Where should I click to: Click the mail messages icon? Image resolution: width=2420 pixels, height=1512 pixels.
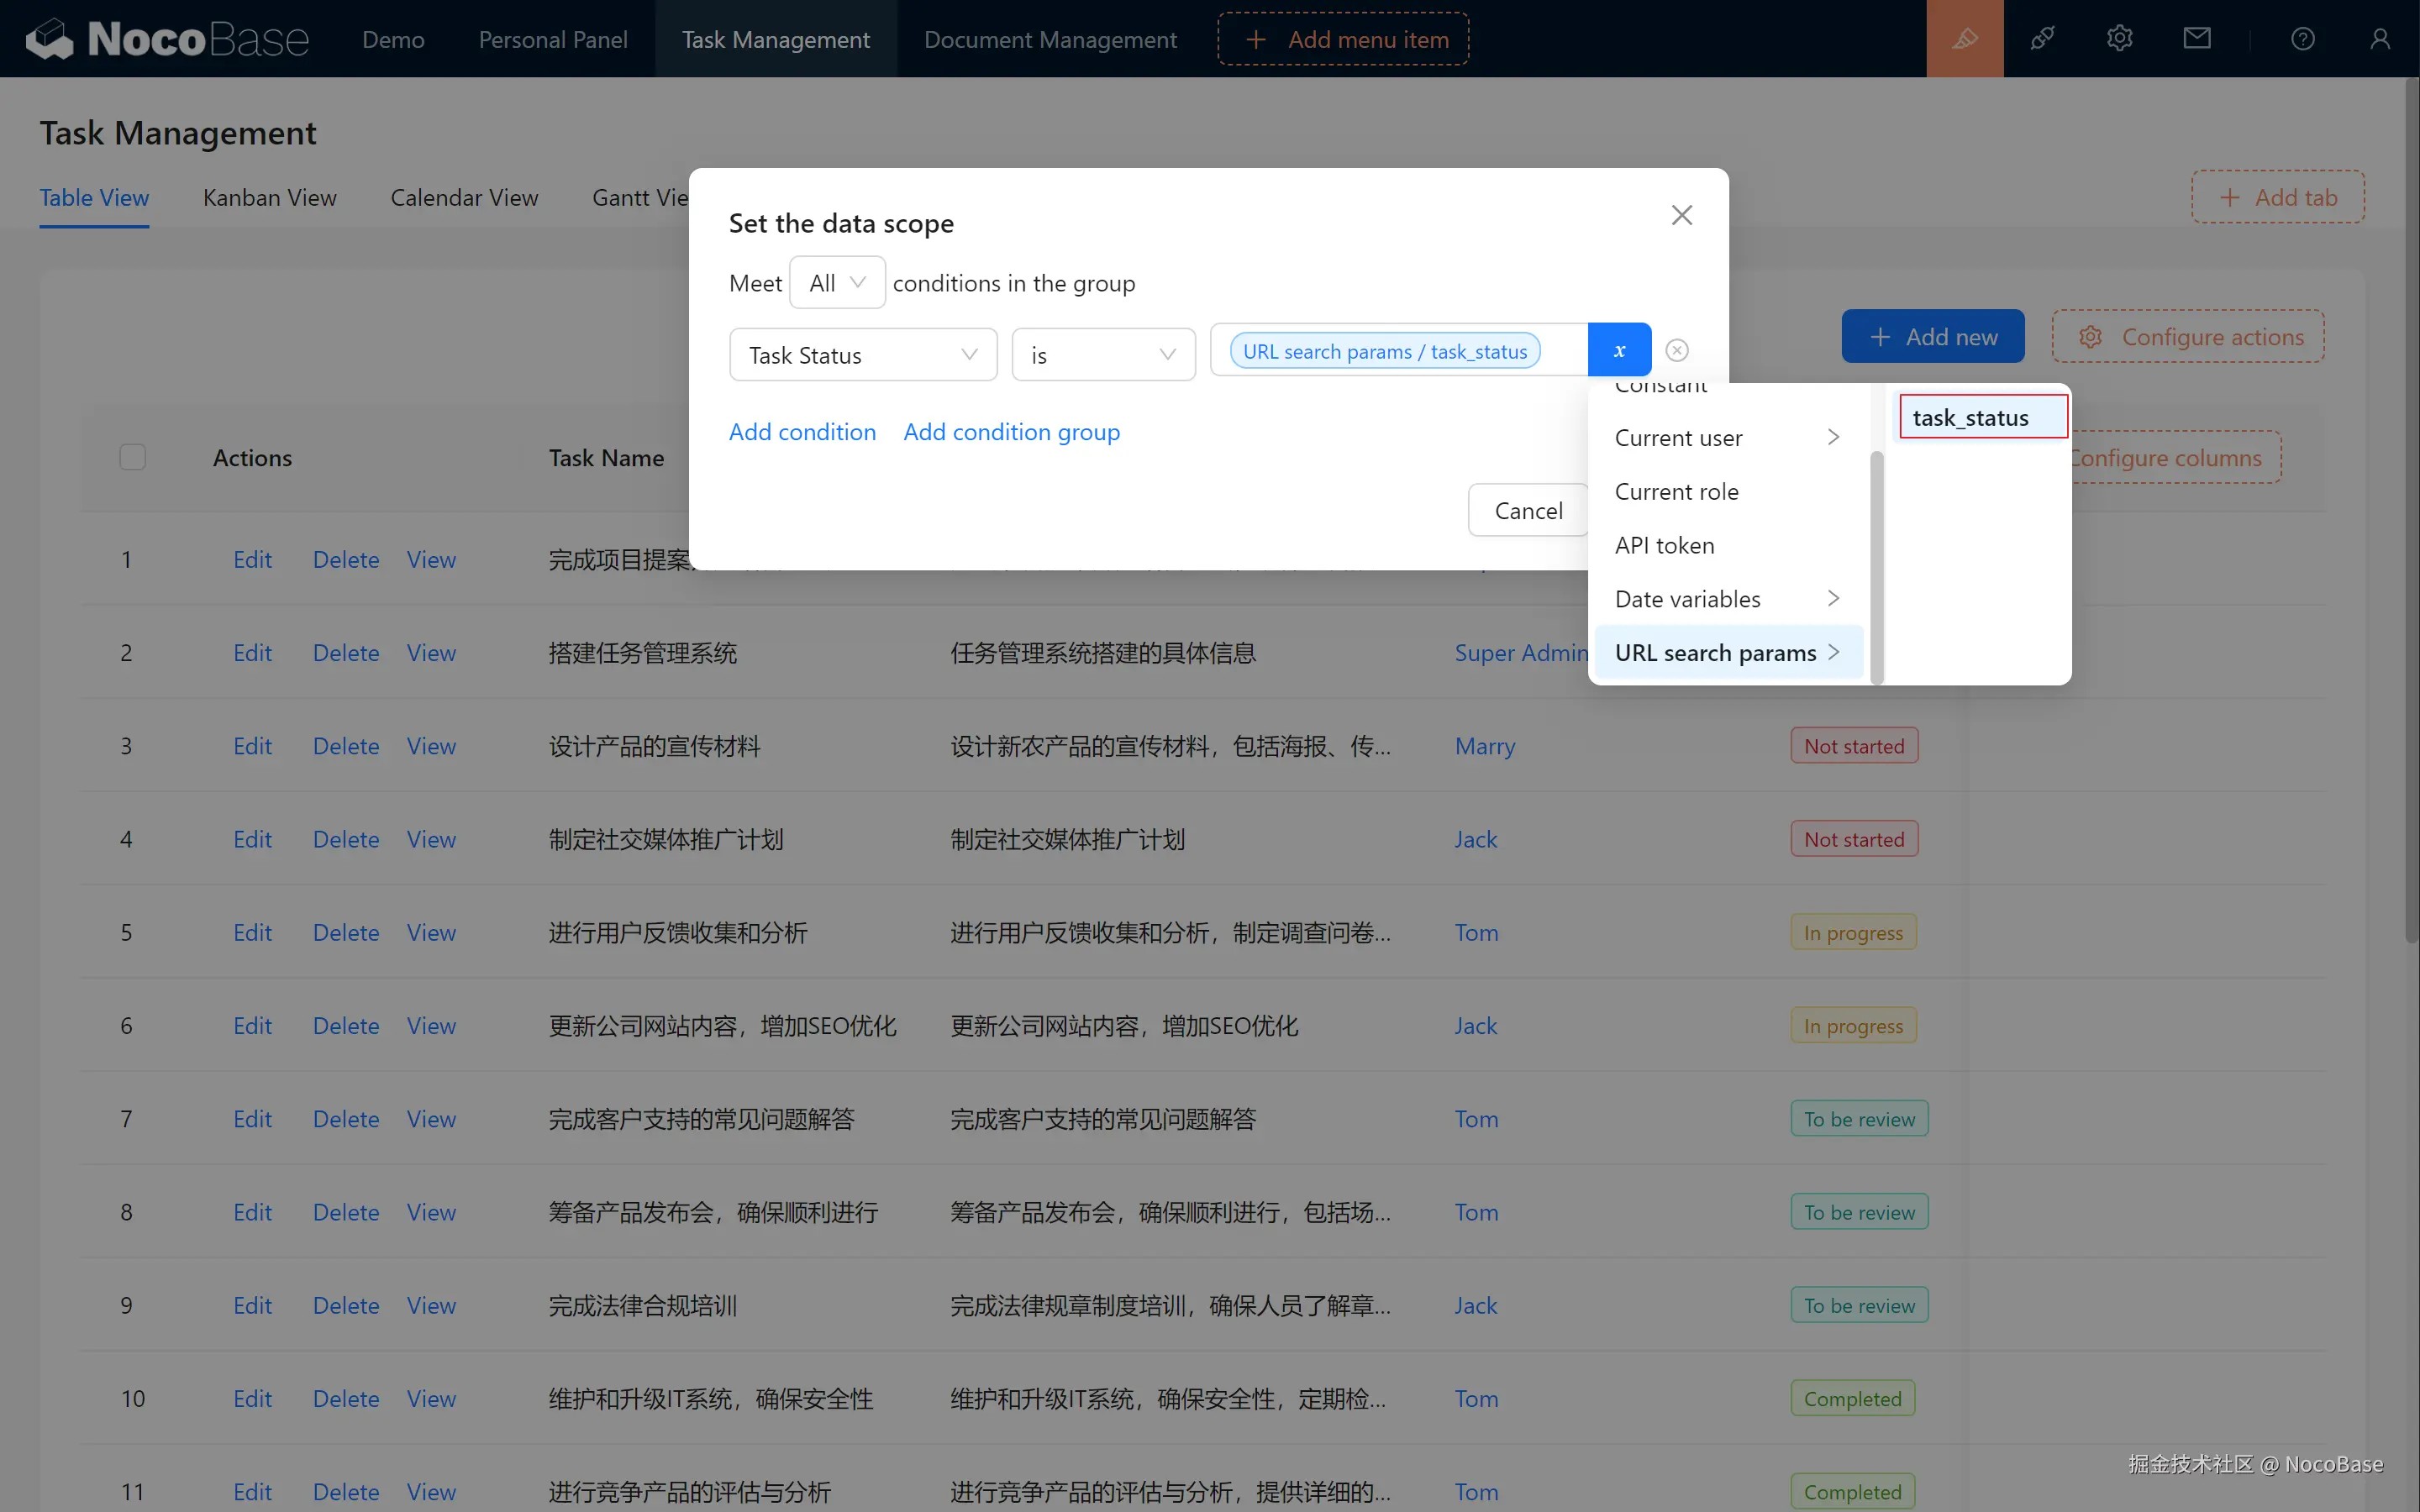[2196, 39]
